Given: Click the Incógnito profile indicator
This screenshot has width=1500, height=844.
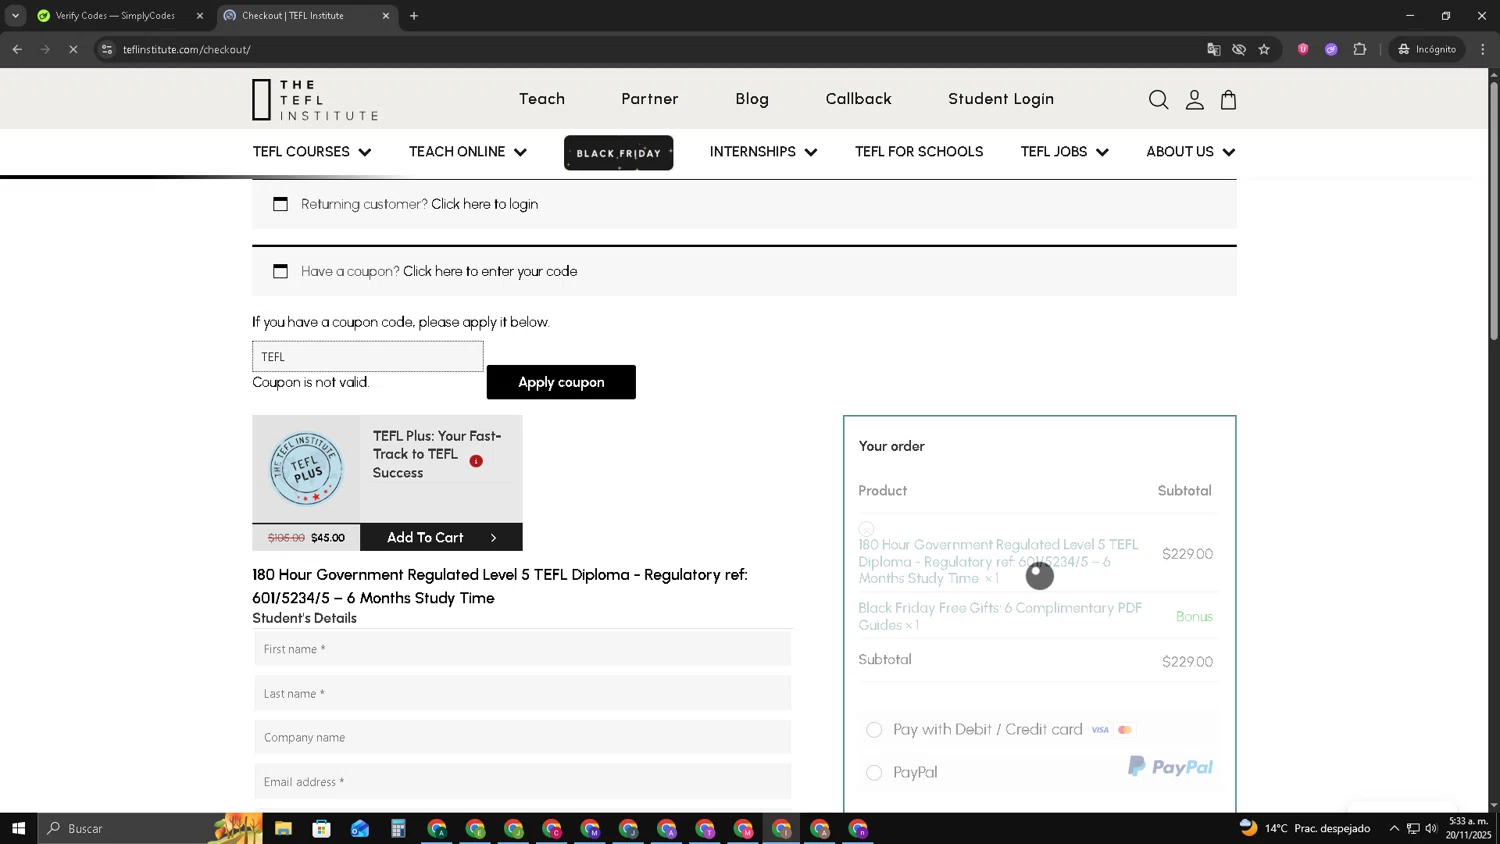Looking at the screenshot, I should tap(1428, 49).
